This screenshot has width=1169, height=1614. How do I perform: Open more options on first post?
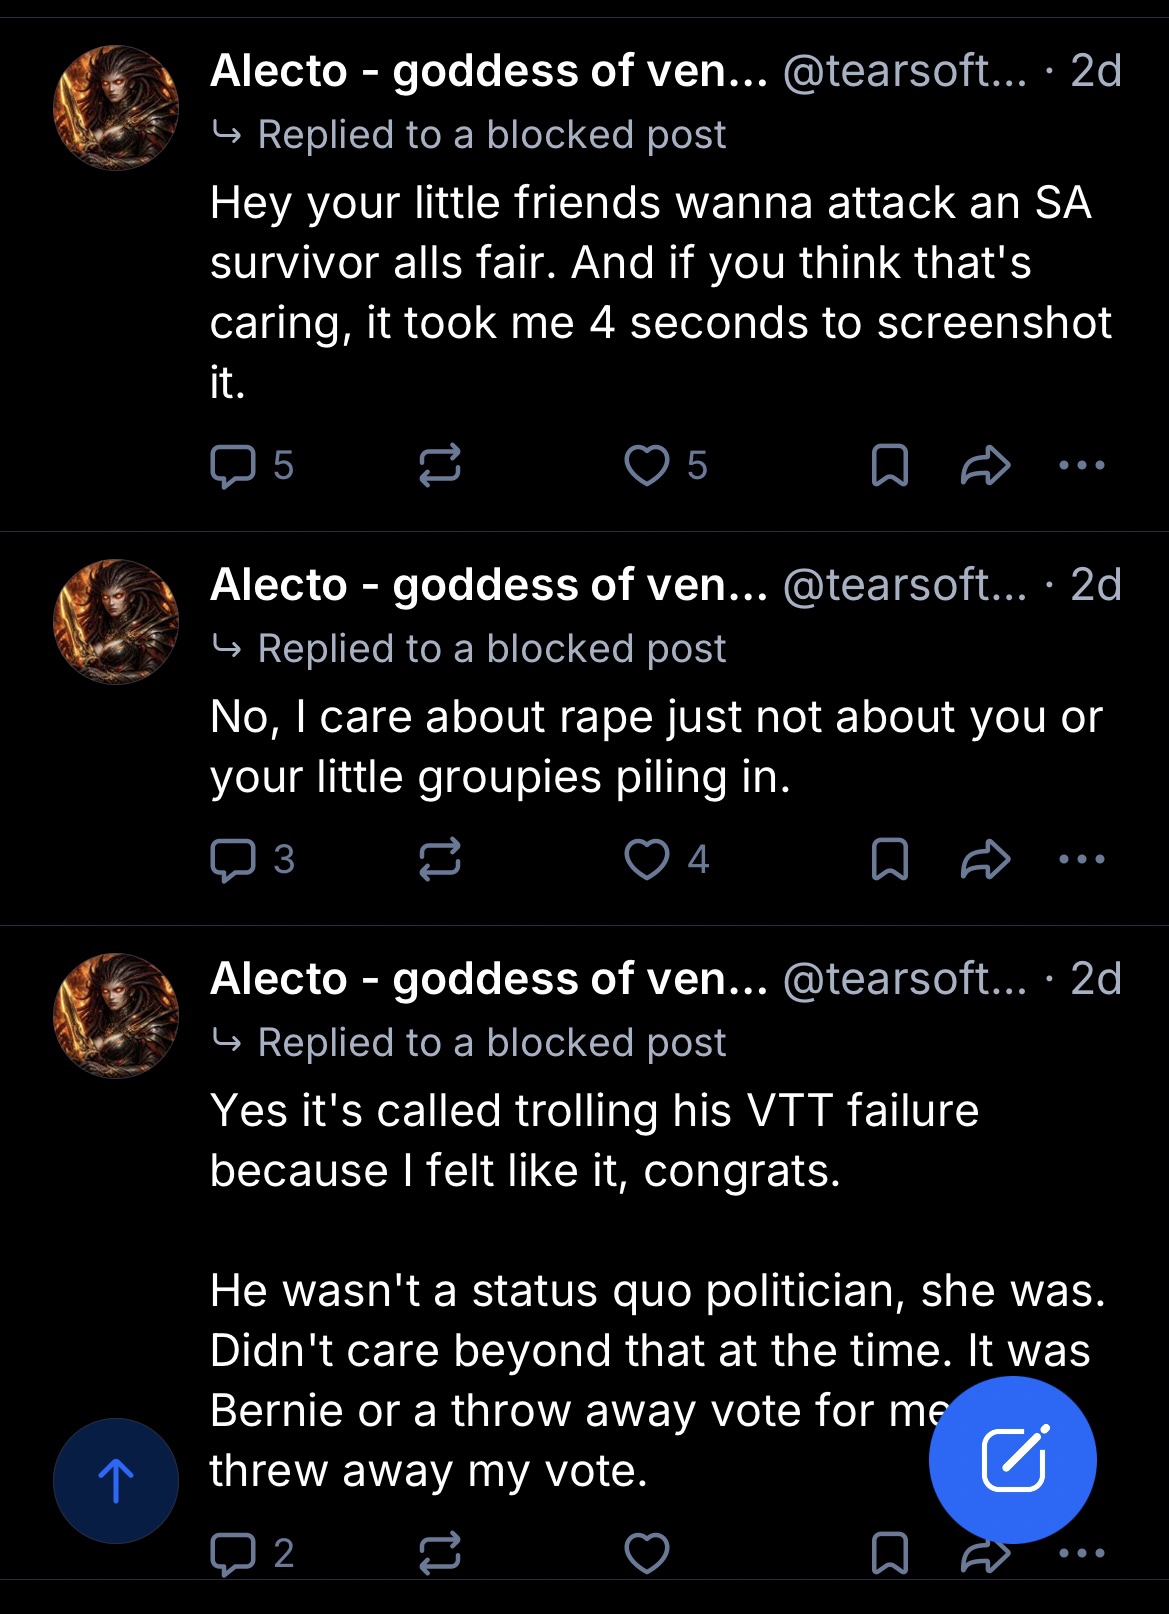[1081, 466]
